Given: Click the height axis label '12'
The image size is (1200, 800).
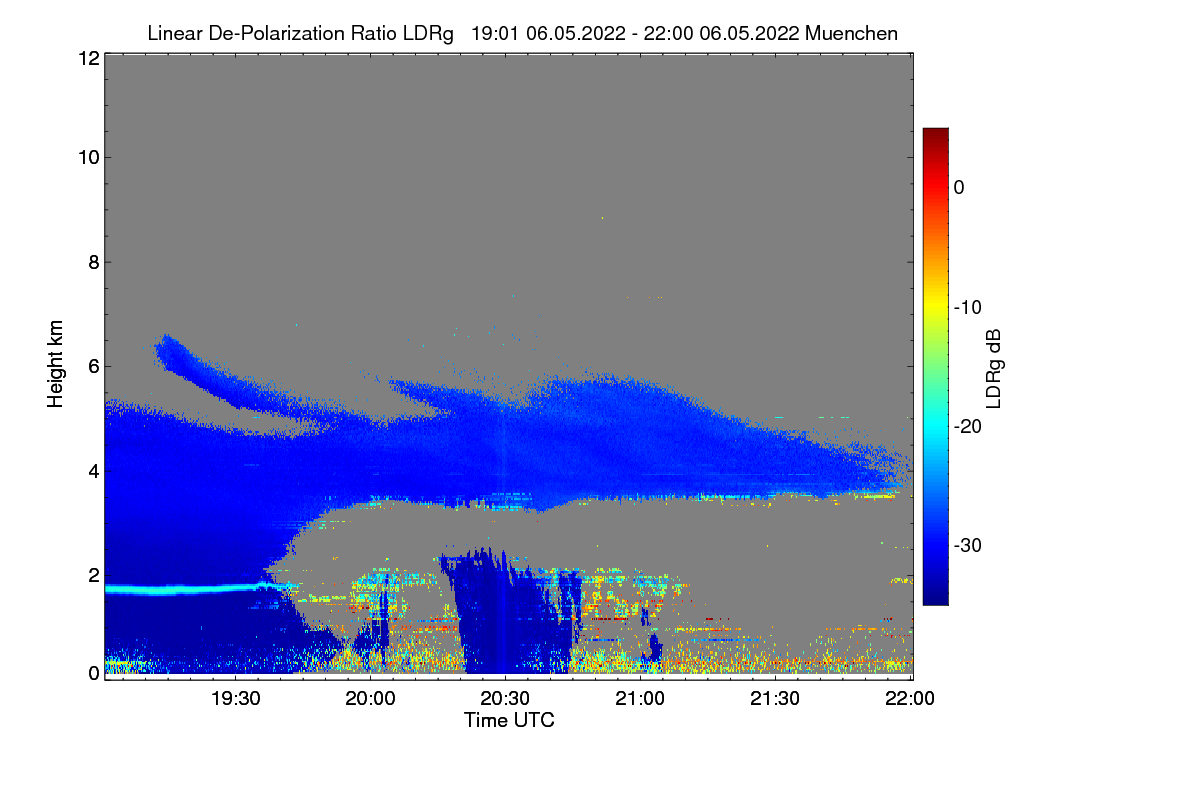Looking at the screenshot, I should [87, 58].
